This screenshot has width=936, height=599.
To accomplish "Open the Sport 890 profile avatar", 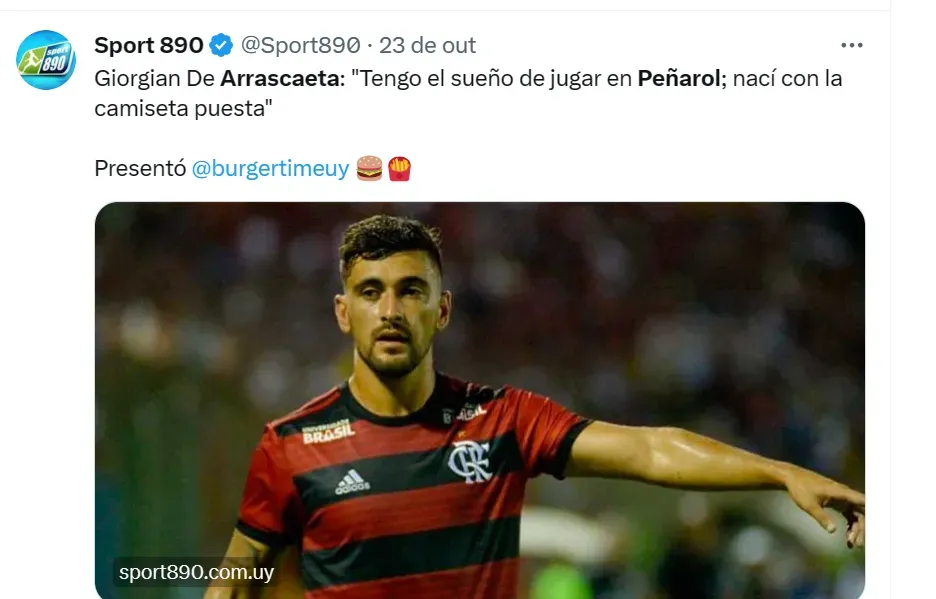I will 46,60.
